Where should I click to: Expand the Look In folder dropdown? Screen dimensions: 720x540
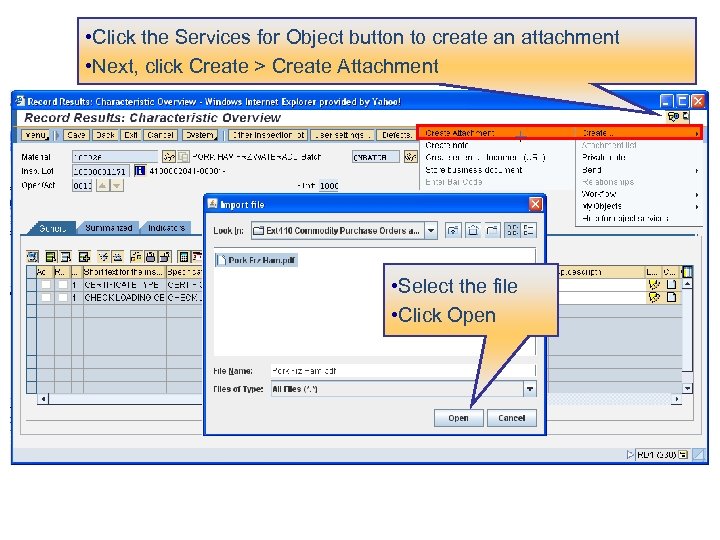click(431, 231)
